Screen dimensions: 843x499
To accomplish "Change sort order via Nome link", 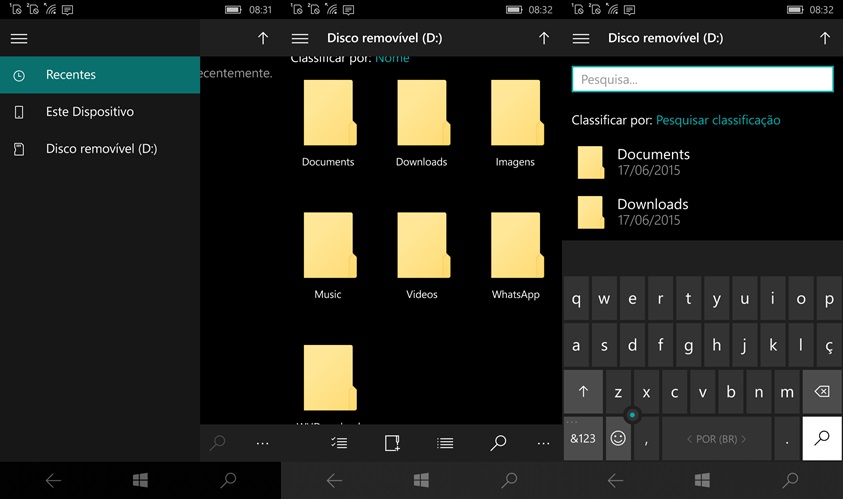I will tap(392, 58).
